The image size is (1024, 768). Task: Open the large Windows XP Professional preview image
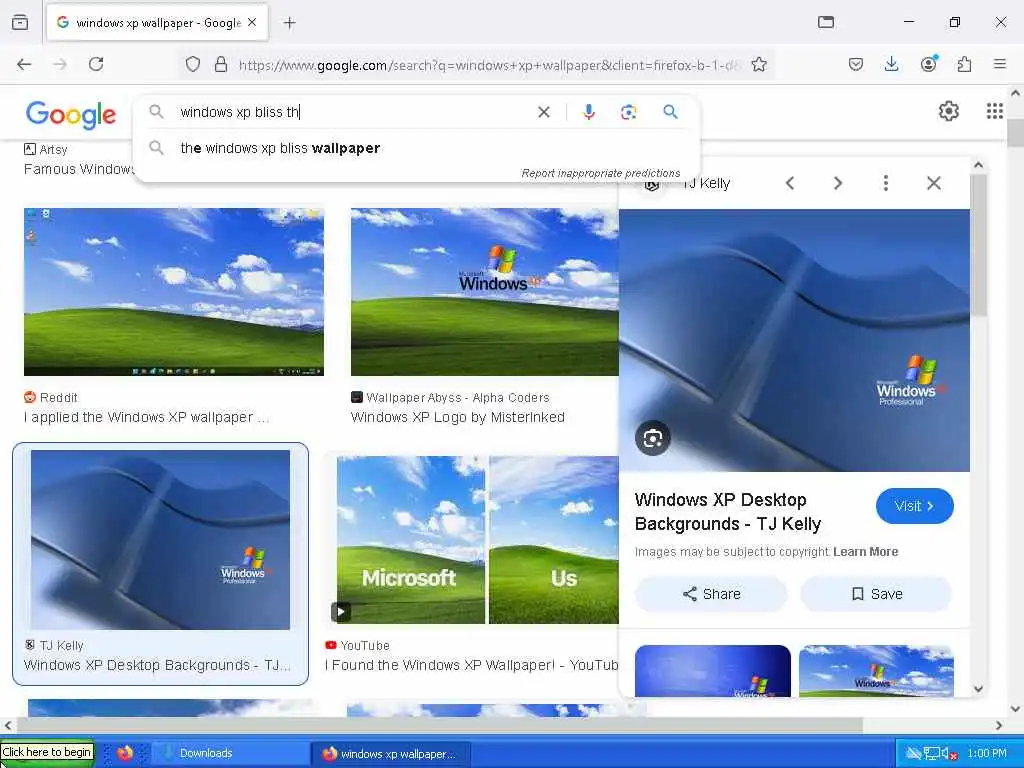tap(794, 340)
